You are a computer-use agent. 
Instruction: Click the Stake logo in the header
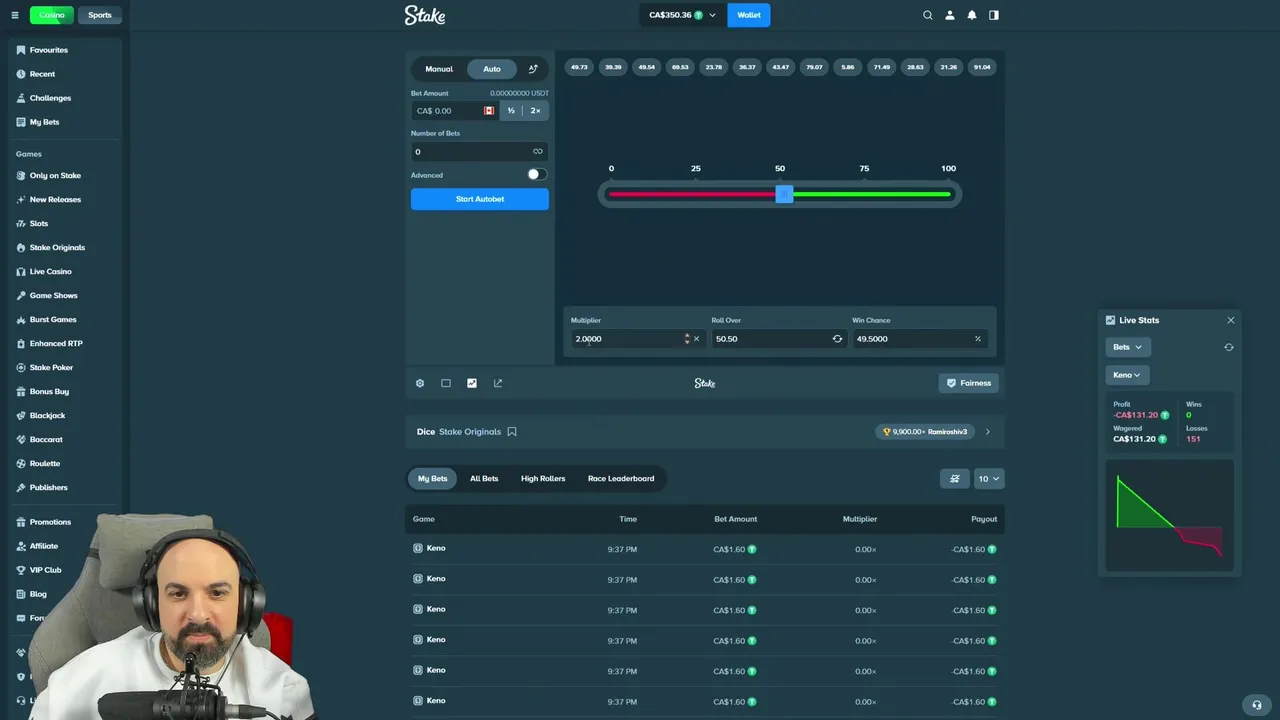(x=425, y=15)
